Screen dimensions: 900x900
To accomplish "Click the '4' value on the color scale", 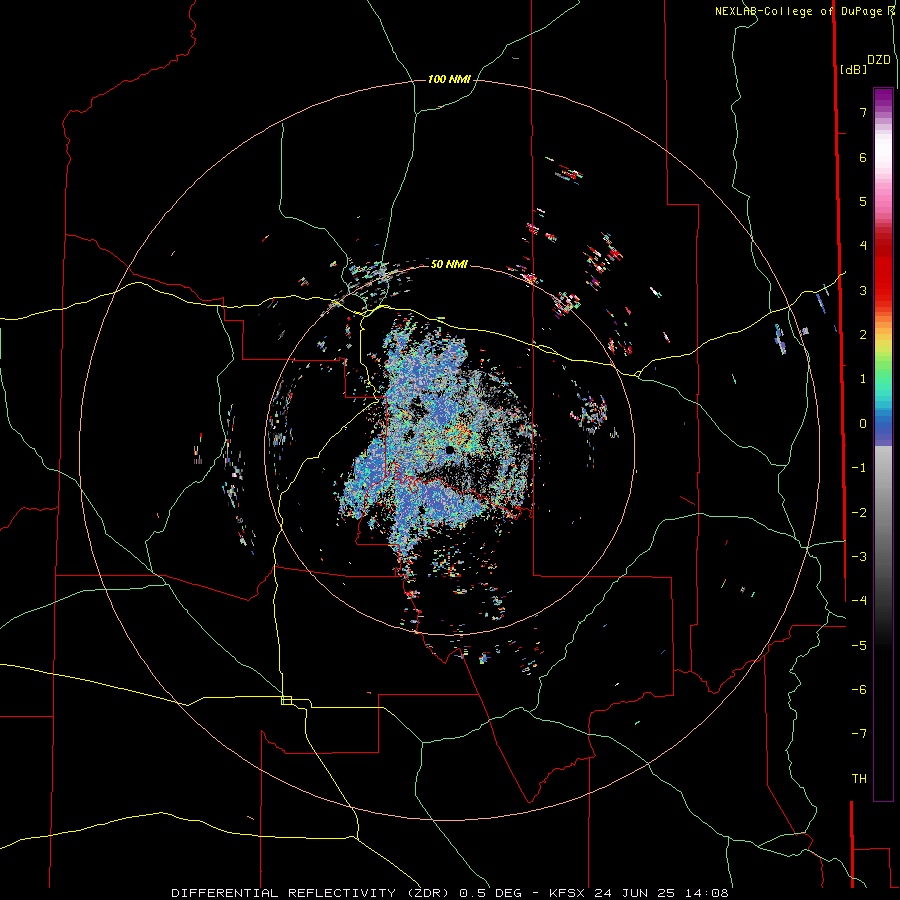I will tap(863, 246).
